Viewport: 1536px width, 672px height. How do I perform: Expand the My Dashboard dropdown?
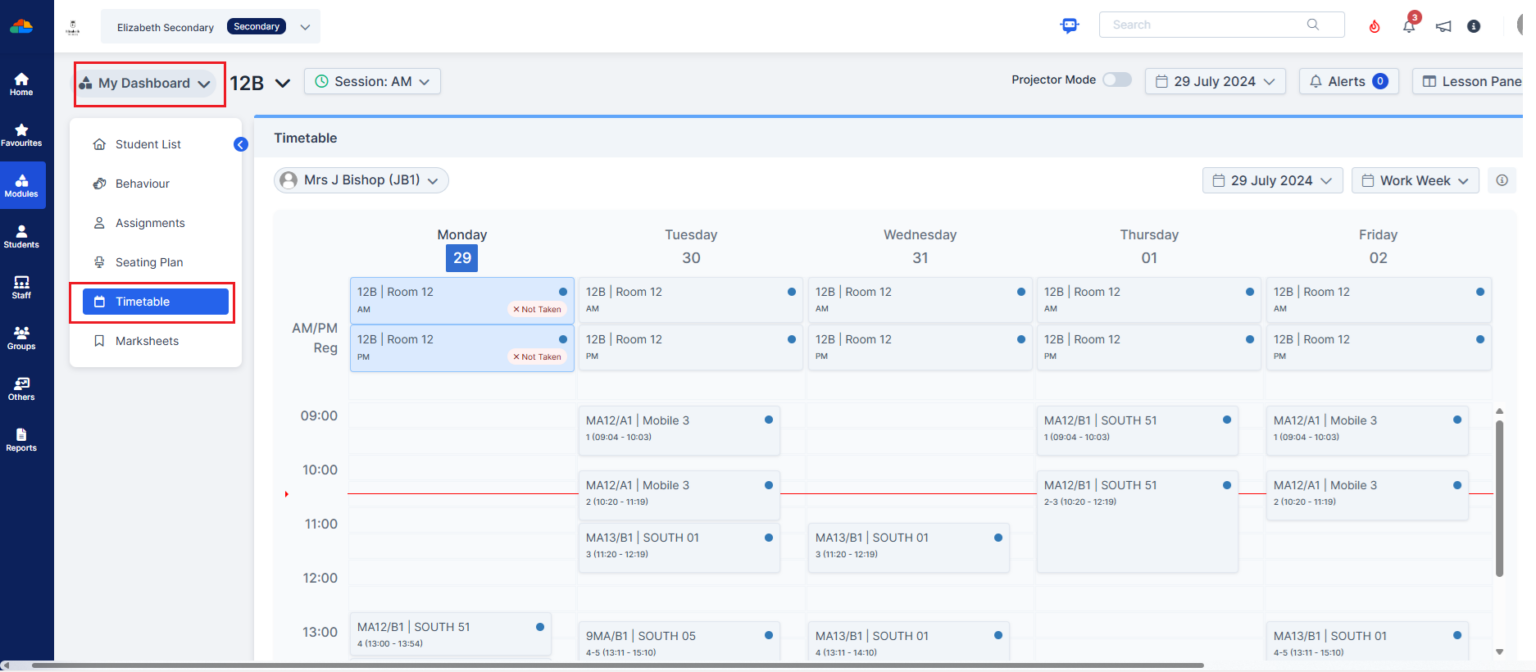(x=148, y=84)
